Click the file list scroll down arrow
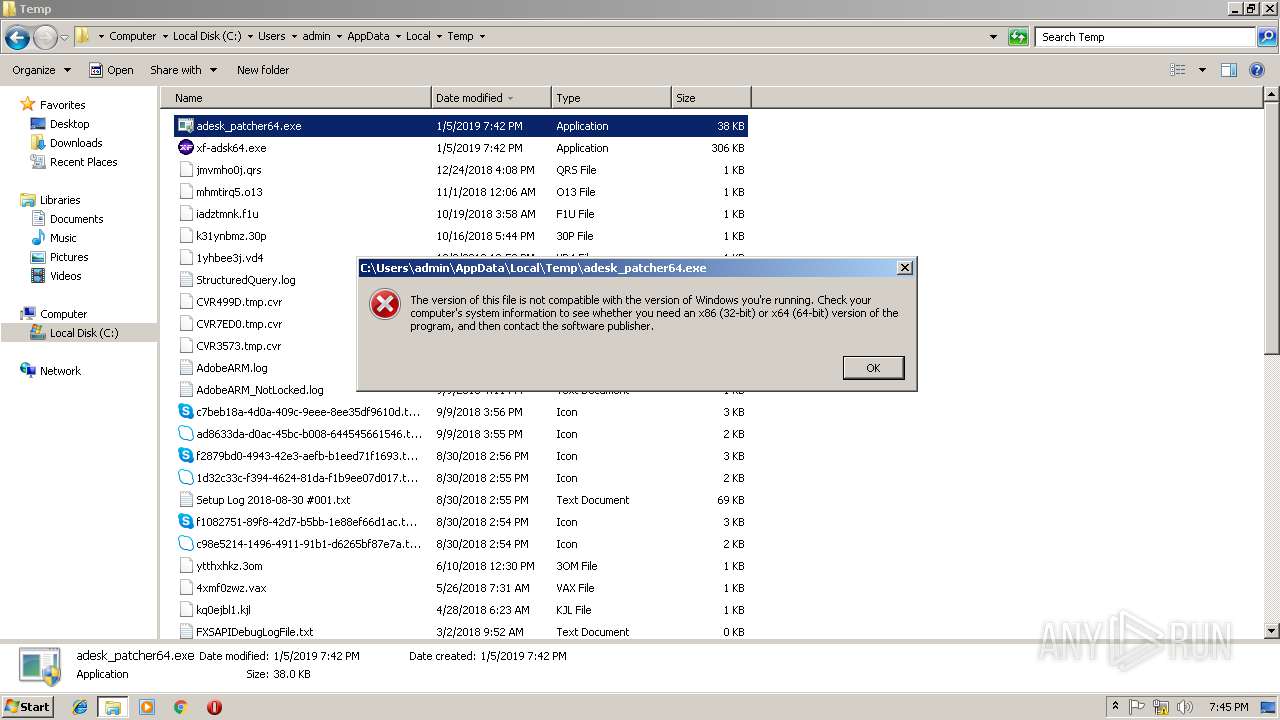The image size is (1280, 720). click(1271, 631)
